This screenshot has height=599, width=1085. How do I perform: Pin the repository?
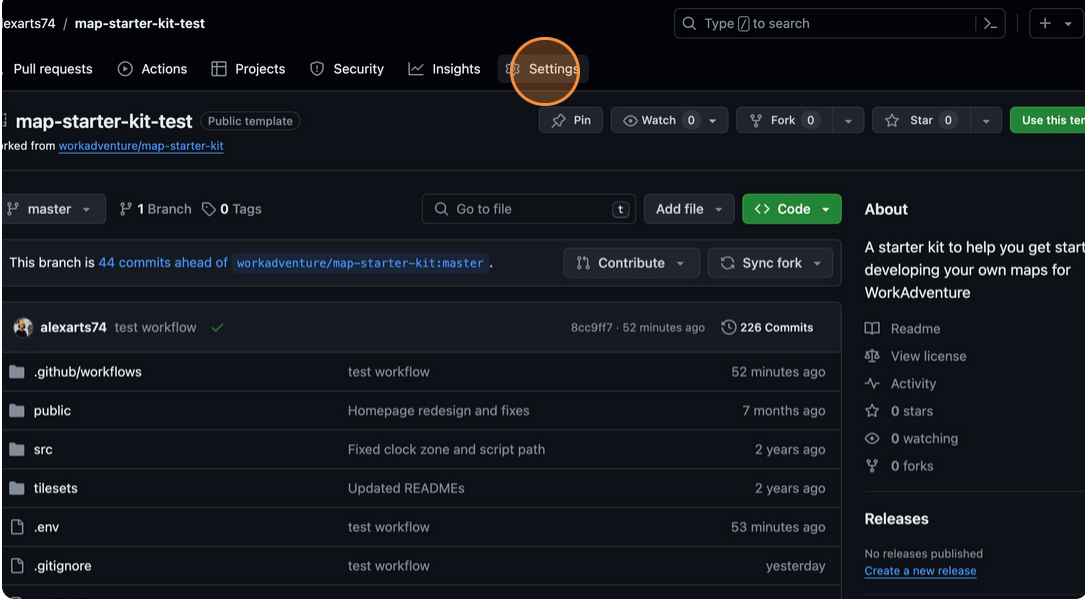pyautogui.click(x=571, y=119)
